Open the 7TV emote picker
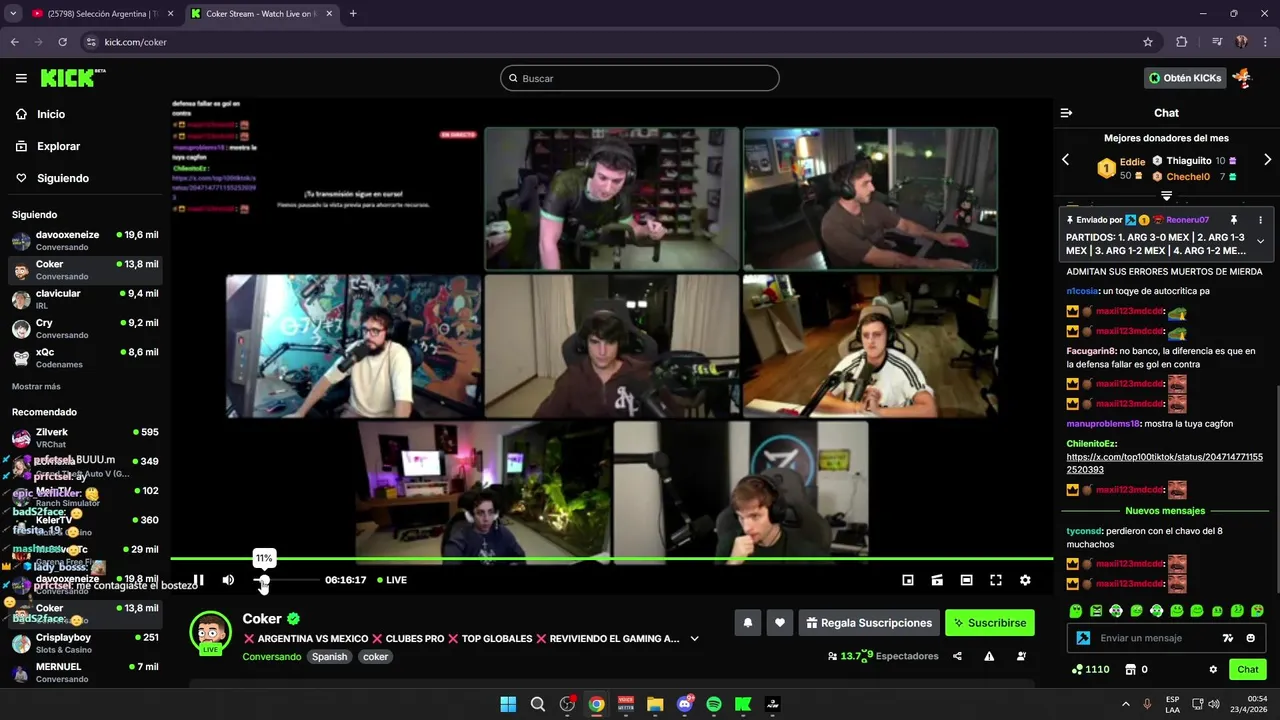The width and height of the screenshot is (1280, 720). [1228, 638]
